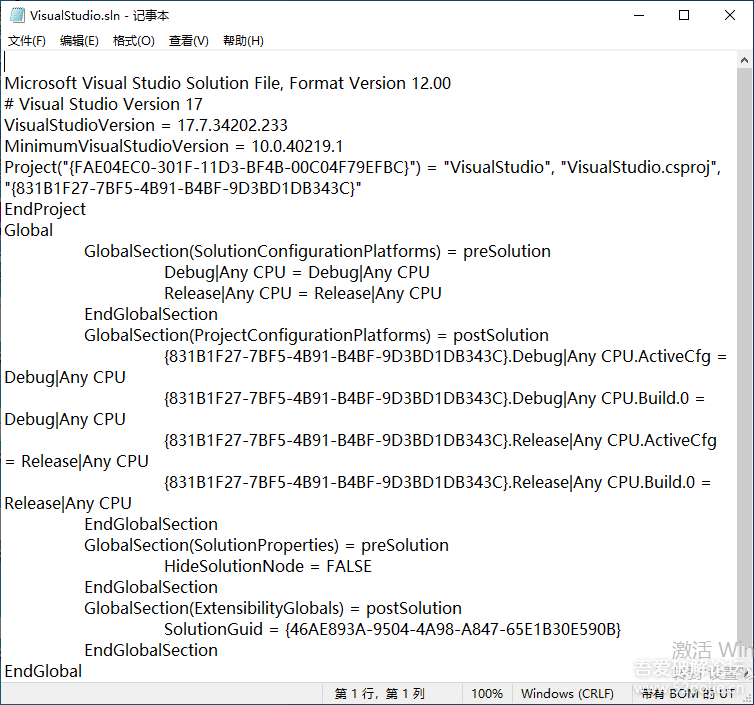
Task: Open the 查看(V) menu
Action: [188, 41]
